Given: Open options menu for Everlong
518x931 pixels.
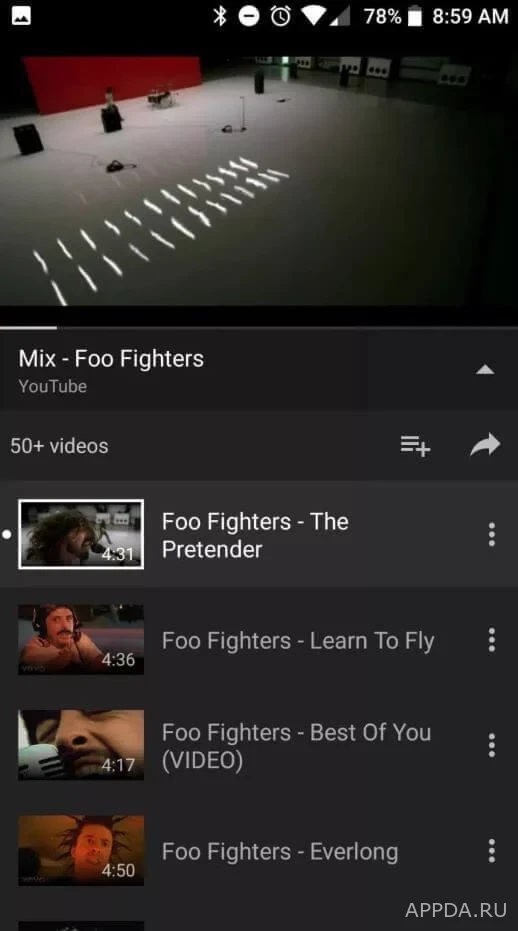Looking at the screenshot, I should click(x=491, y=851).
